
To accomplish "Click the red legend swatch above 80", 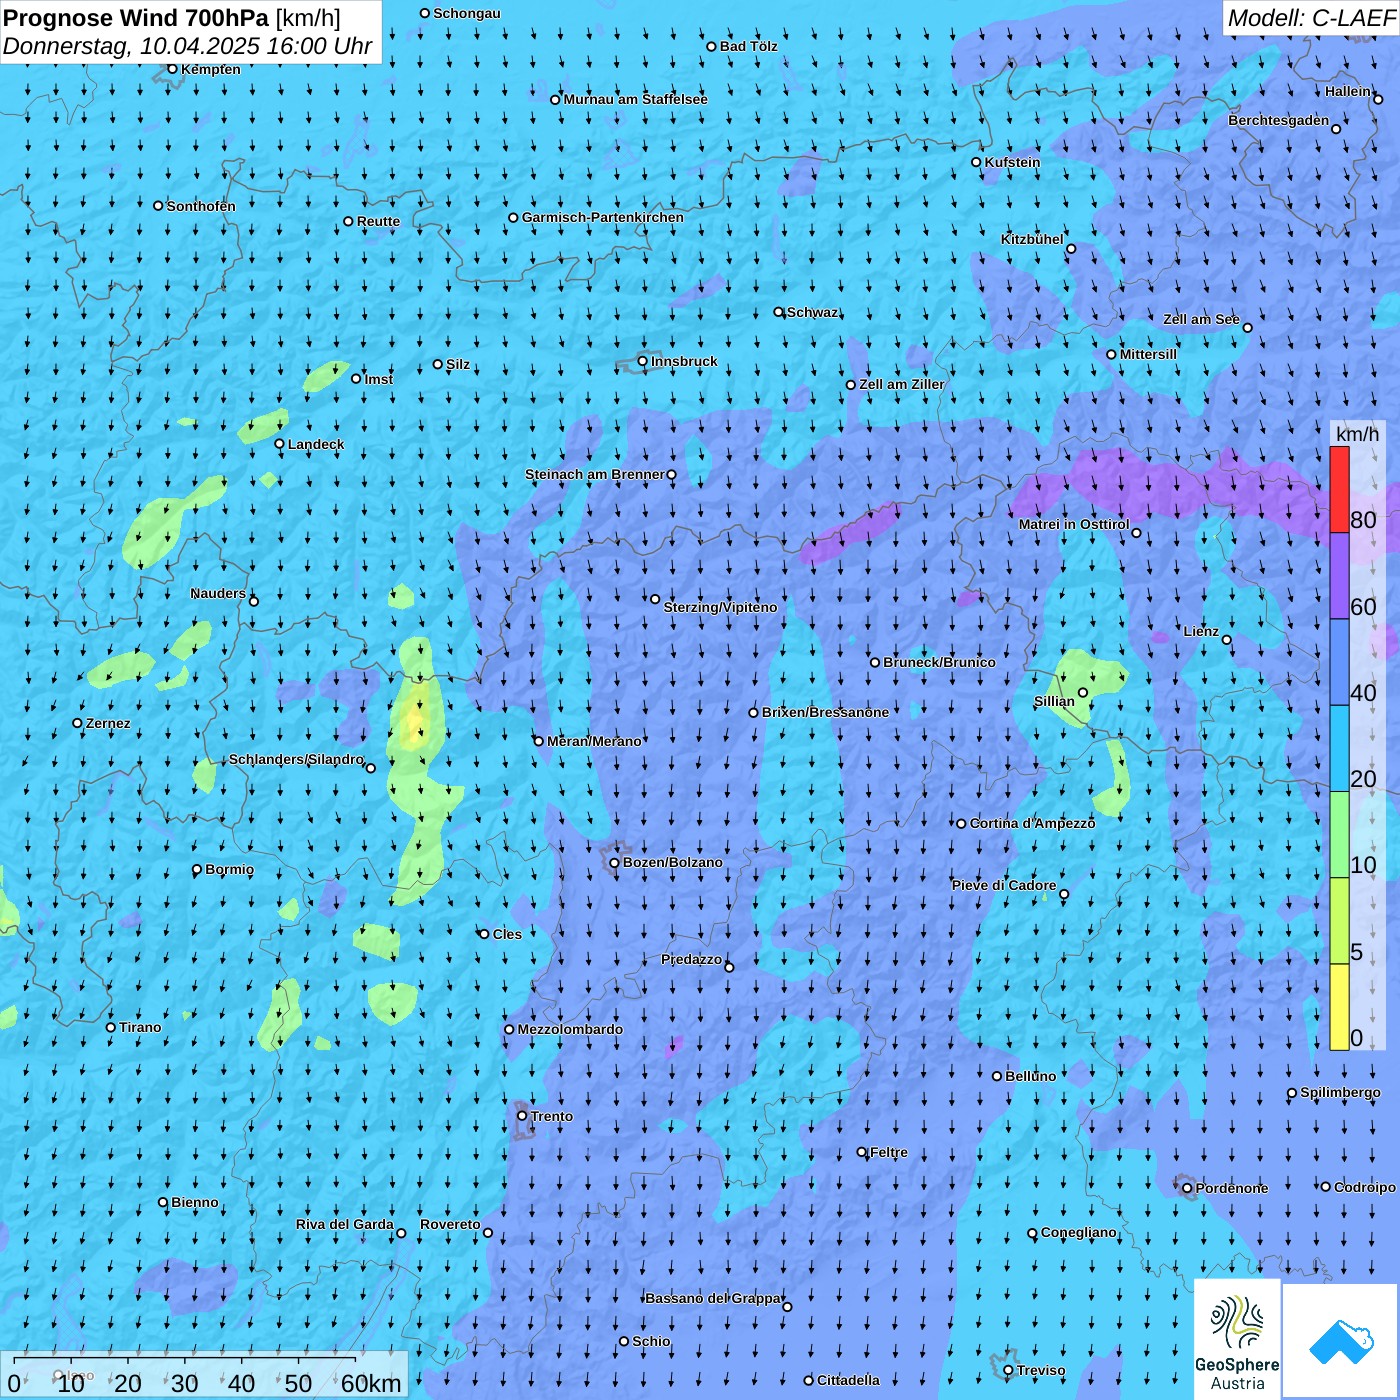I will pyautogui.click(x=1339, y=489).
